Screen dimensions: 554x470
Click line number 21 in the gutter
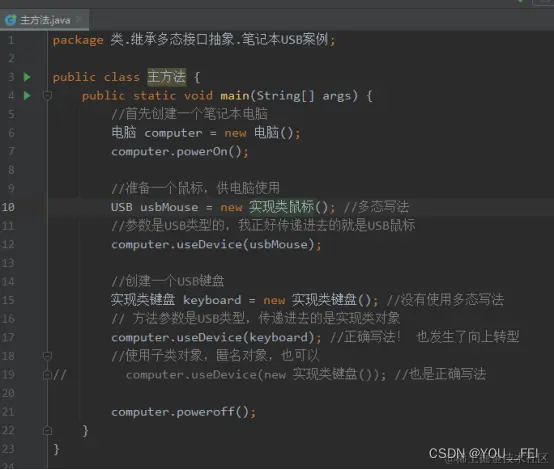8,412
